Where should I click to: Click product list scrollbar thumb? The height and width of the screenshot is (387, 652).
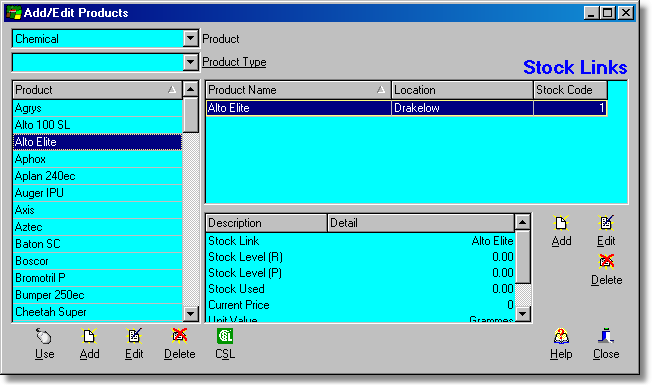pyautogui.click(x=190, y=115)
